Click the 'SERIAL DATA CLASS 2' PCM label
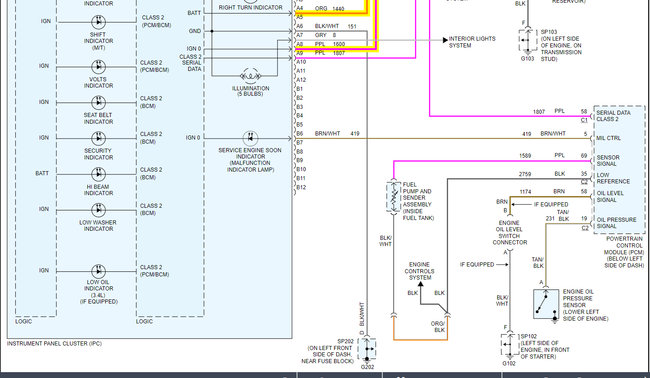This screenshot has width=650, height=378. pos(613,116)
